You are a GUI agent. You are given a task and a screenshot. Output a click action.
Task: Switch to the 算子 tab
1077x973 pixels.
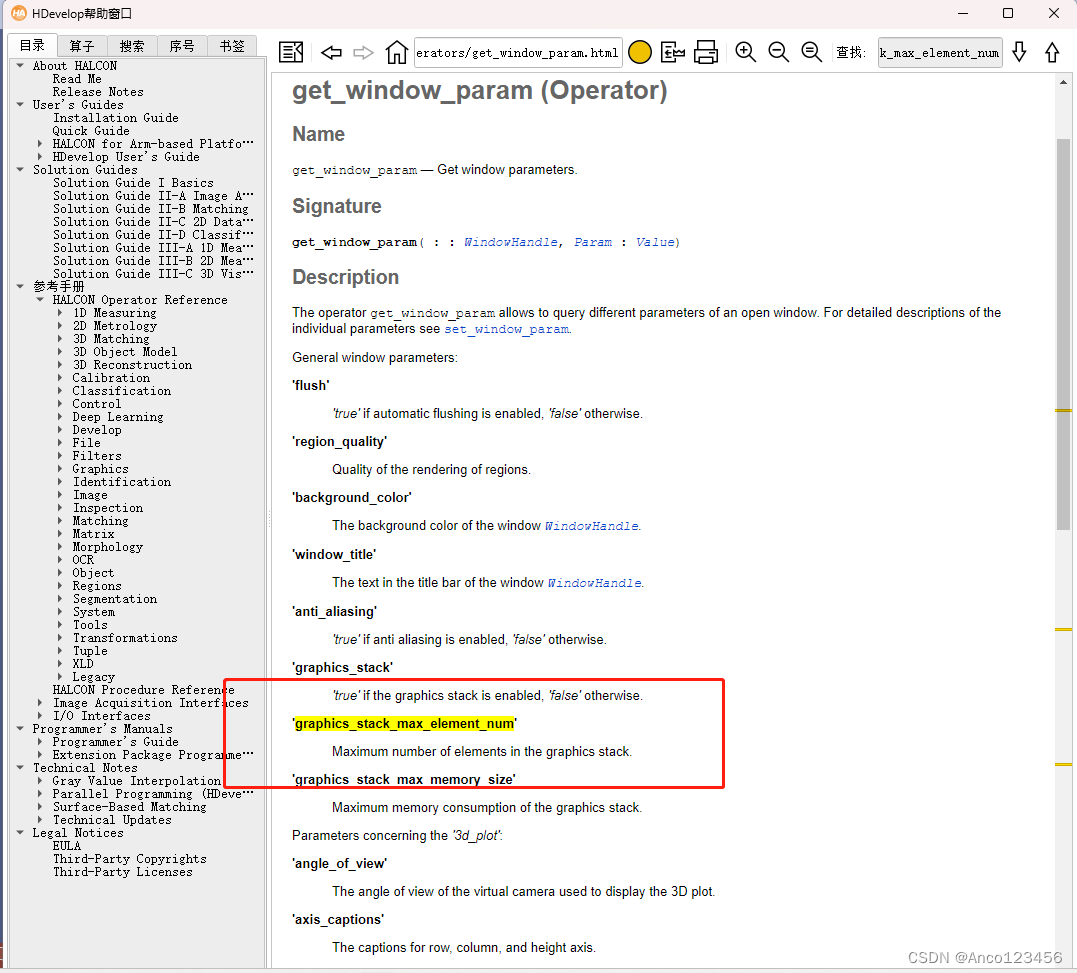pos(82,46)
